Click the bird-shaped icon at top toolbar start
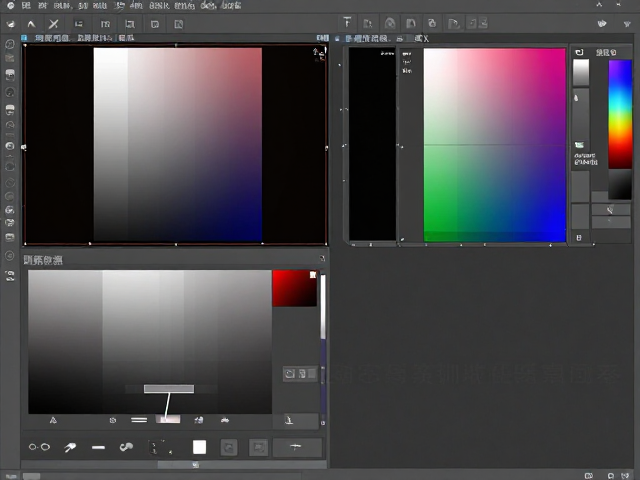 pyautogui.click(x=11, y=24)
